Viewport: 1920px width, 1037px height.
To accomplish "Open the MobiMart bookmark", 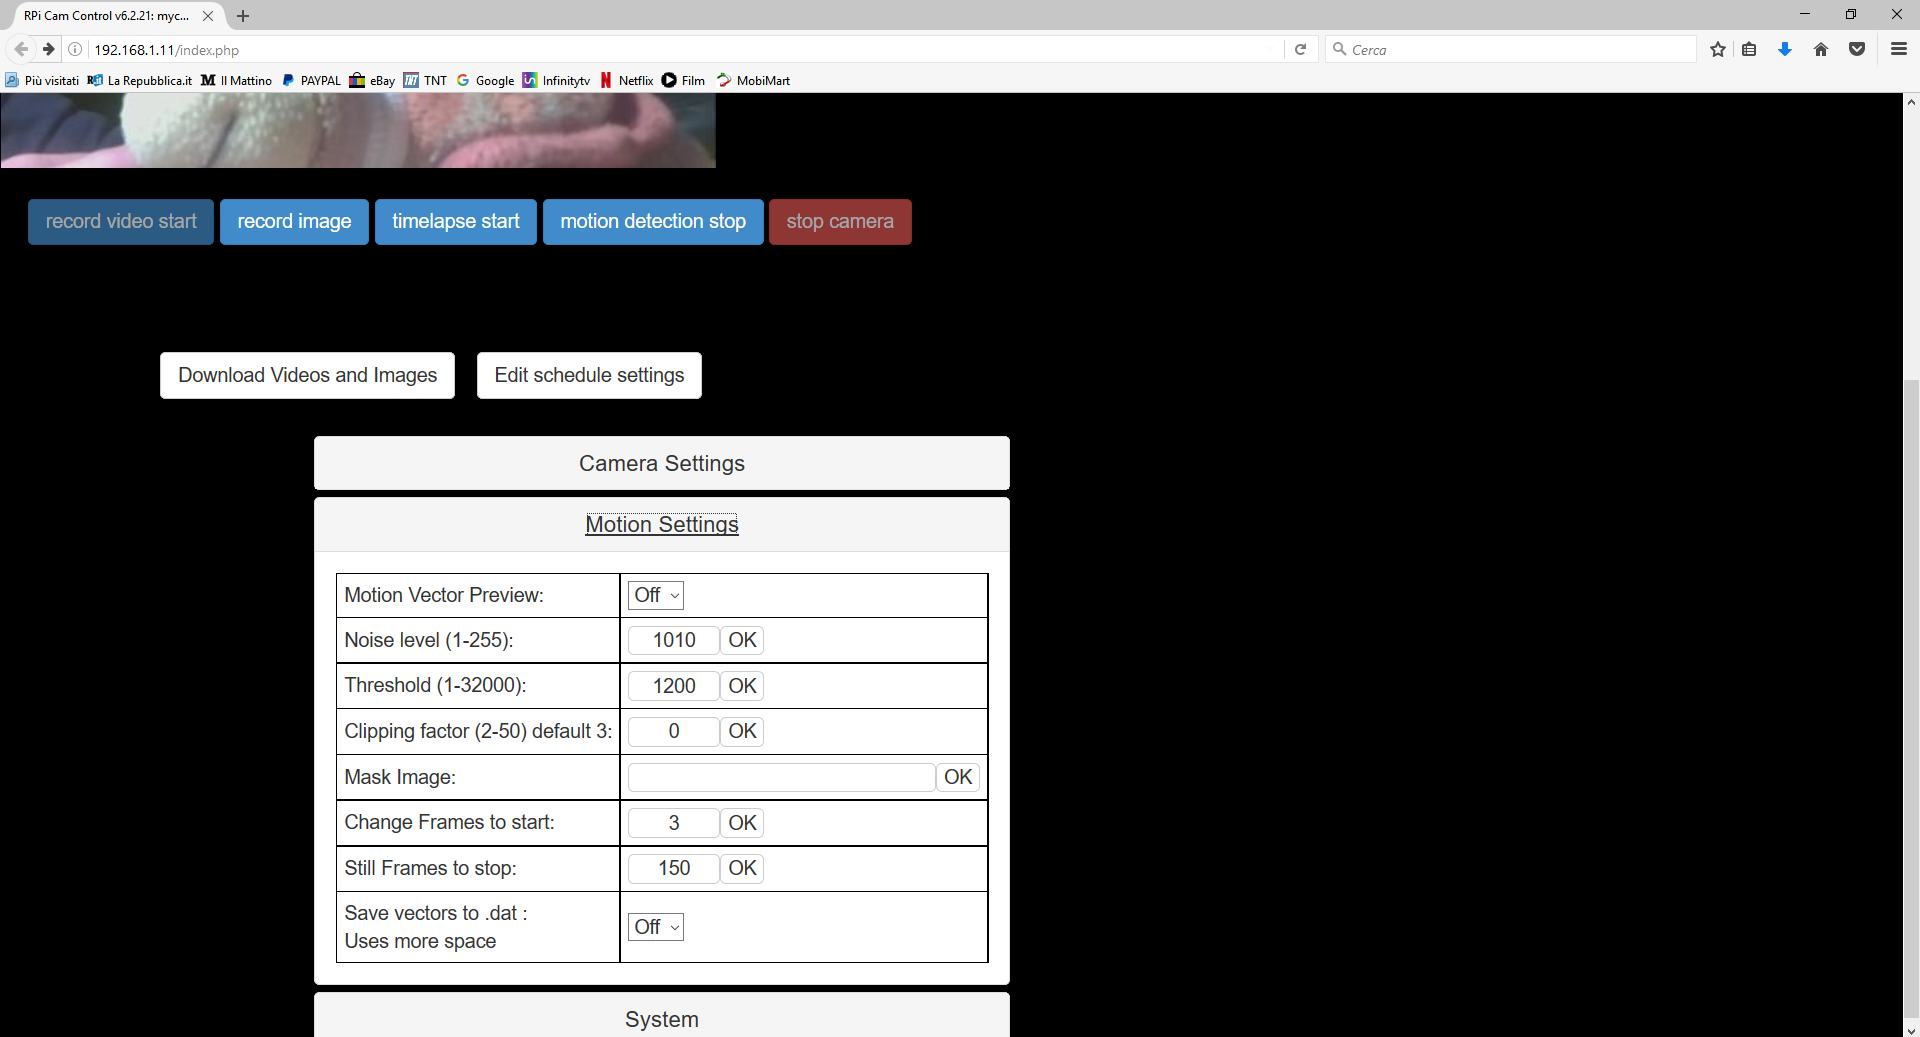I will pyautogui.click(x=753, y=80).
